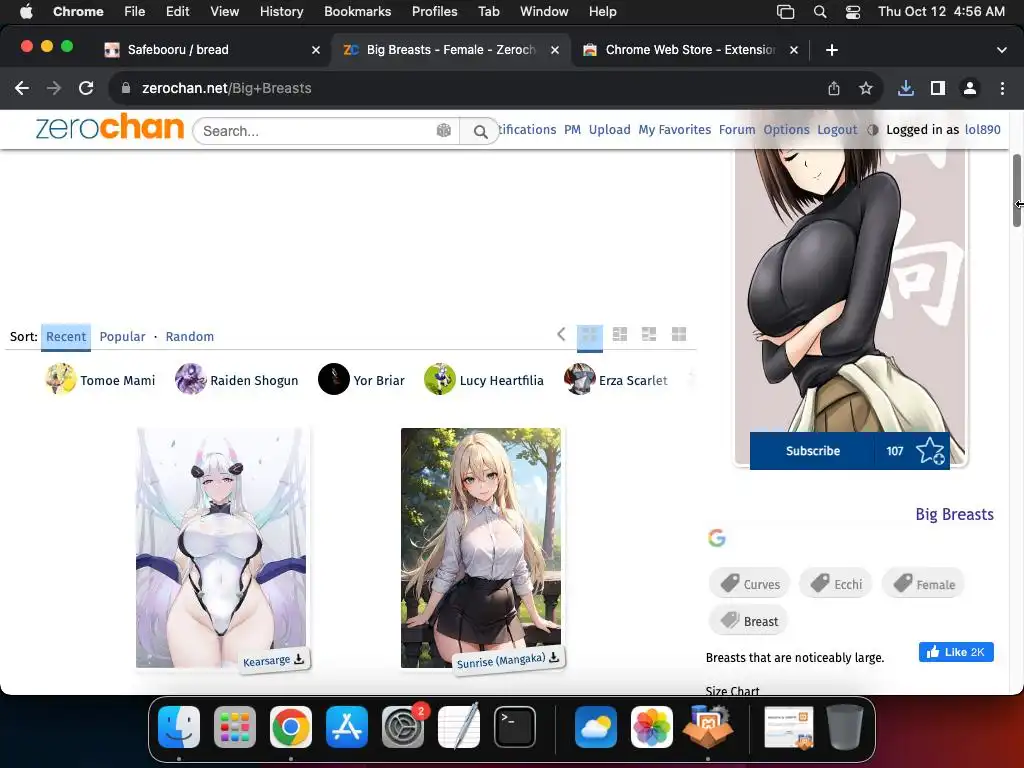
Task: Open the Forum link
Action: [x=737, y=129]
